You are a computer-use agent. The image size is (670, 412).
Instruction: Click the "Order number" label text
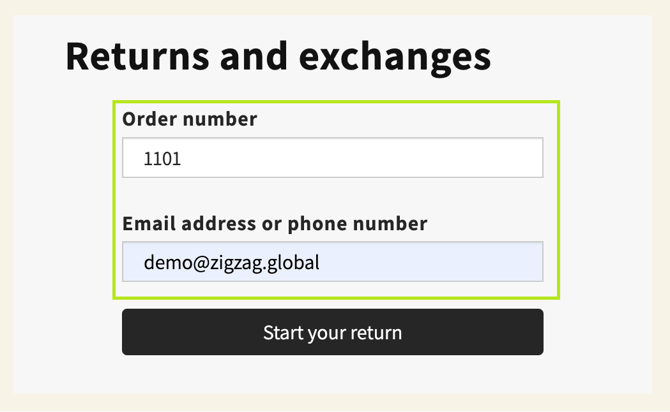point(189,119)
